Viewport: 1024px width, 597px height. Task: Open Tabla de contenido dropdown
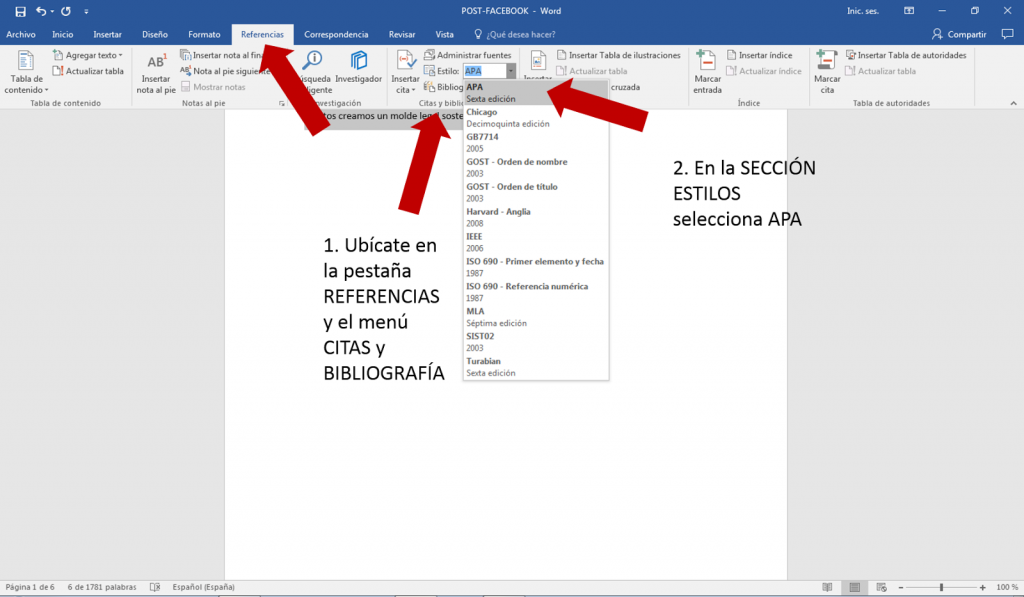[x=26, y=73]
